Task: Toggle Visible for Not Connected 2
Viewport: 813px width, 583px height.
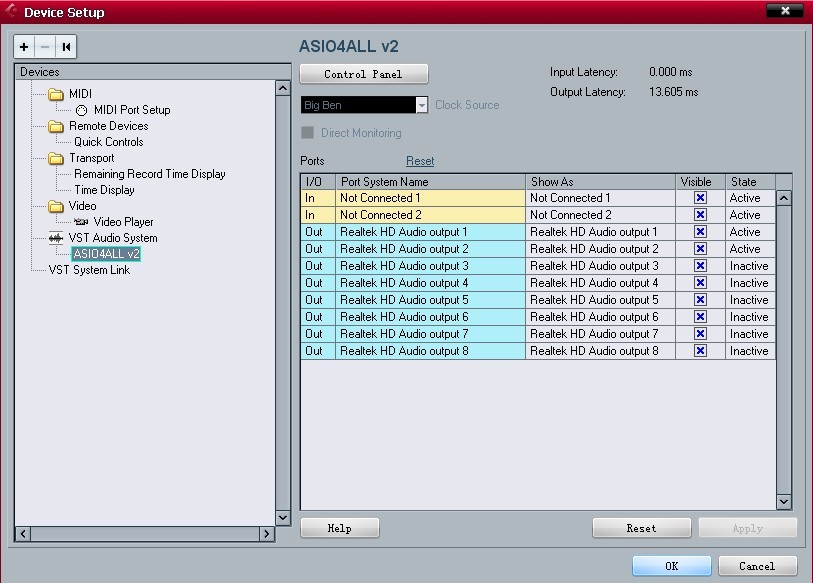Action: pyautogui.click(x=700, y=215)
